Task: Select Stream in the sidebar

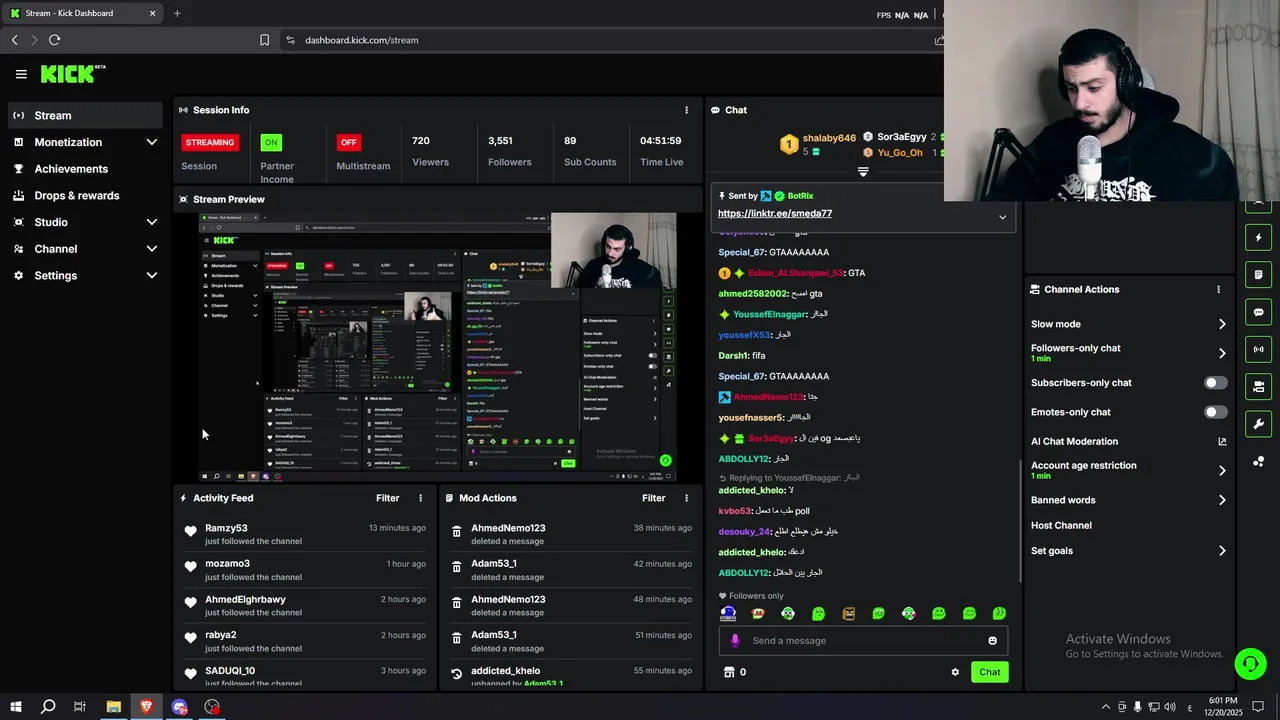Action: pyautogui.click(x=84, y=115)
